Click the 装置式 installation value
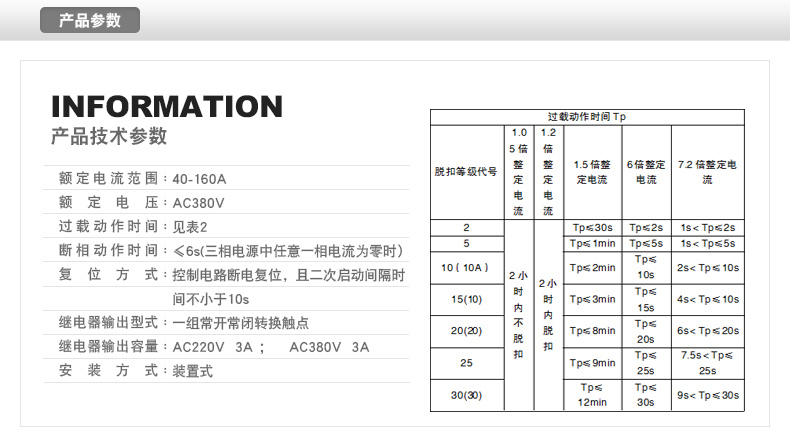The image size is (790, 444). [x=192, y=371]
